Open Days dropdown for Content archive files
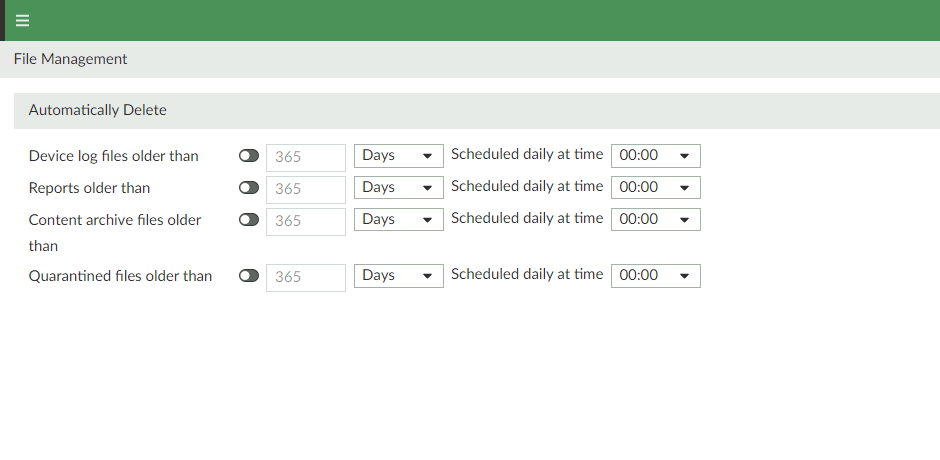This screenshot has width=940, height=460. (398, 220)
